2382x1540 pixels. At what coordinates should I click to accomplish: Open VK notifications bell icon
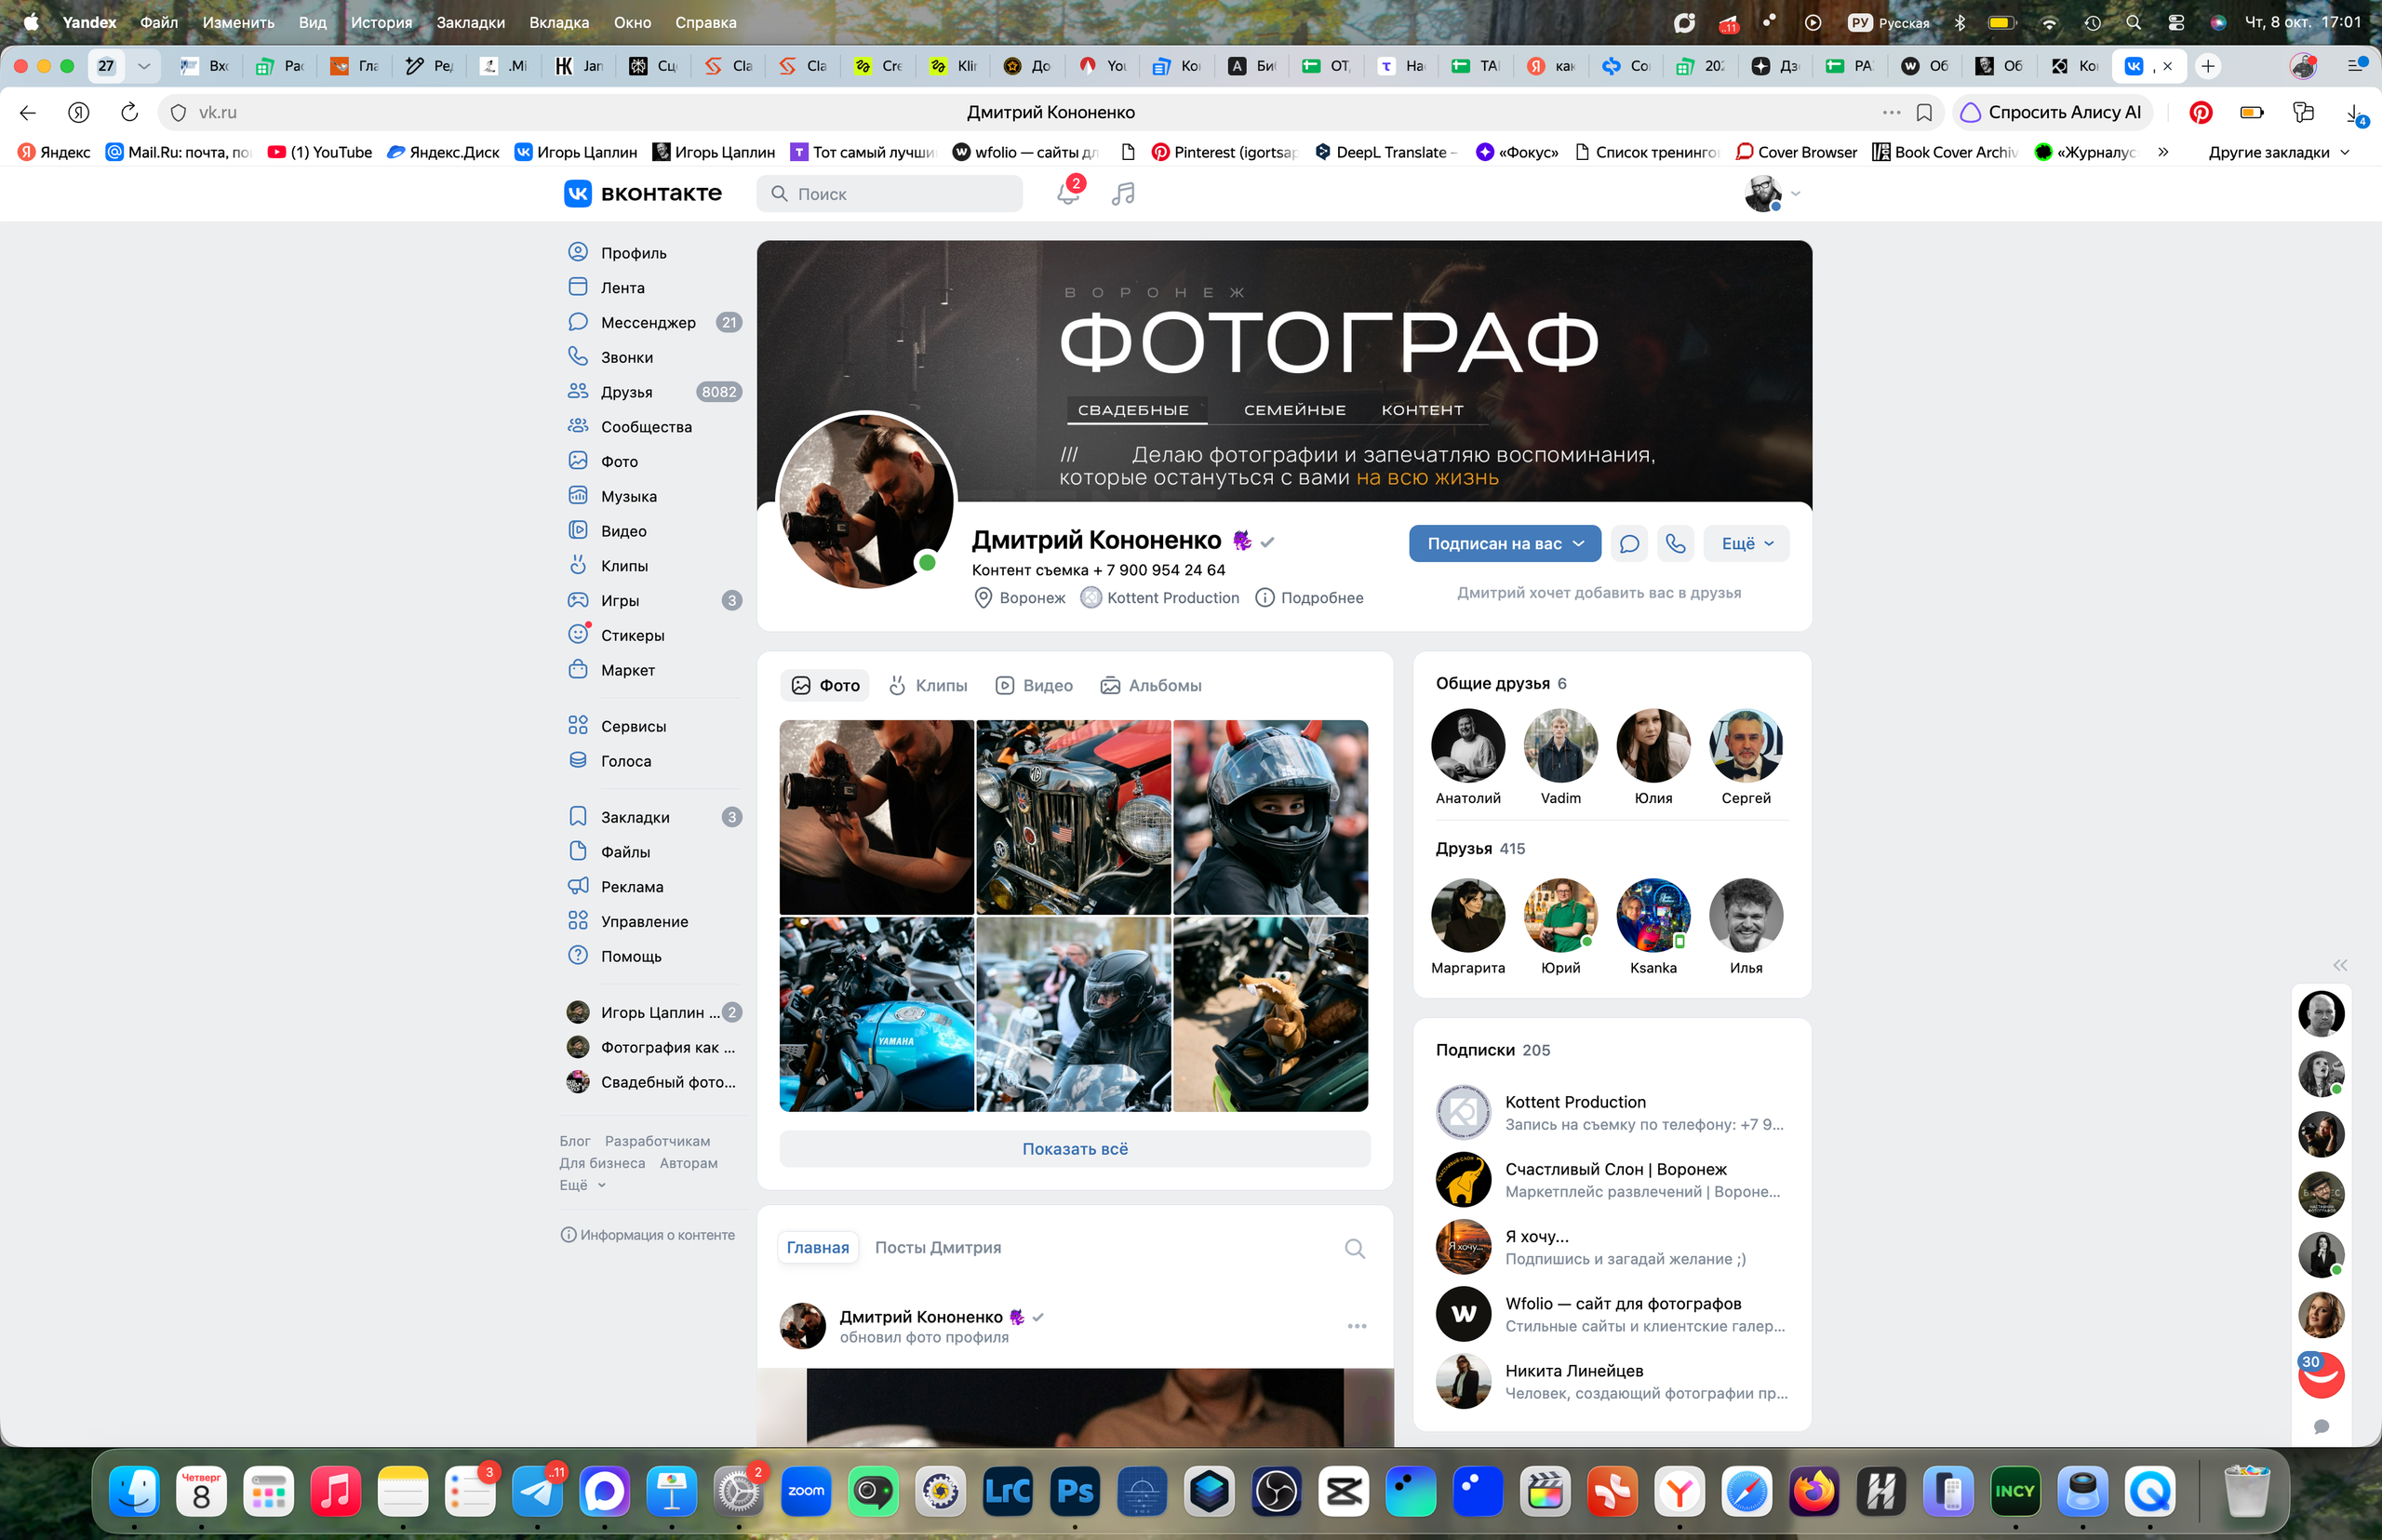1068,193
